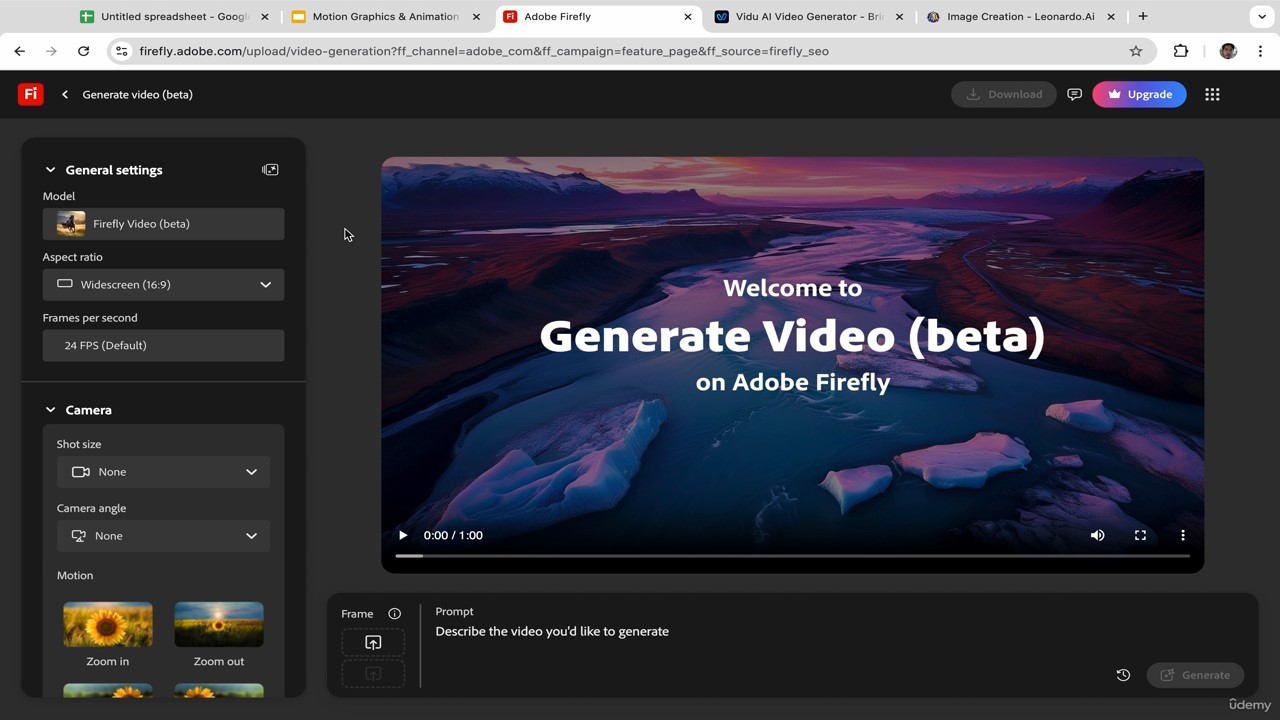Click the Frame info icon
The image size is (1280, 720).
coord(395,614)
